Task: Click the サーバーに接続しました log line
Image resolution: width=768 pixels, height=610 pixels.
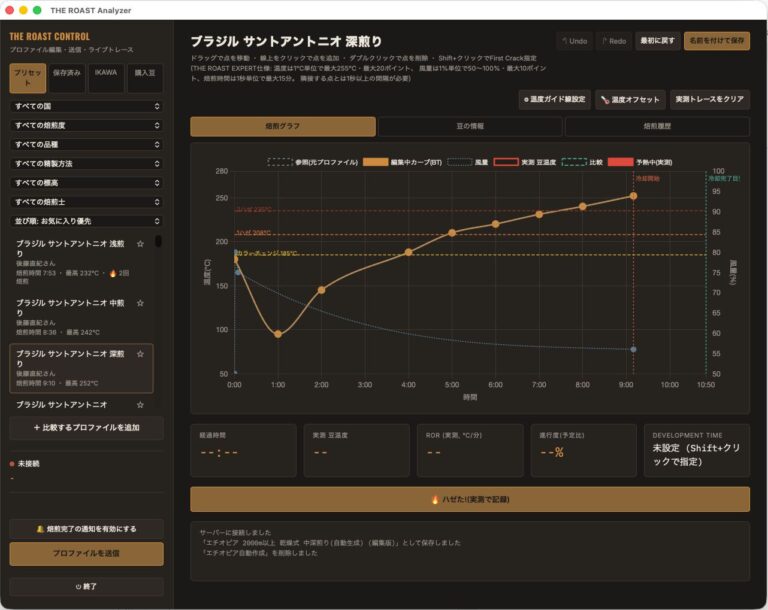Action: point(235,533)
